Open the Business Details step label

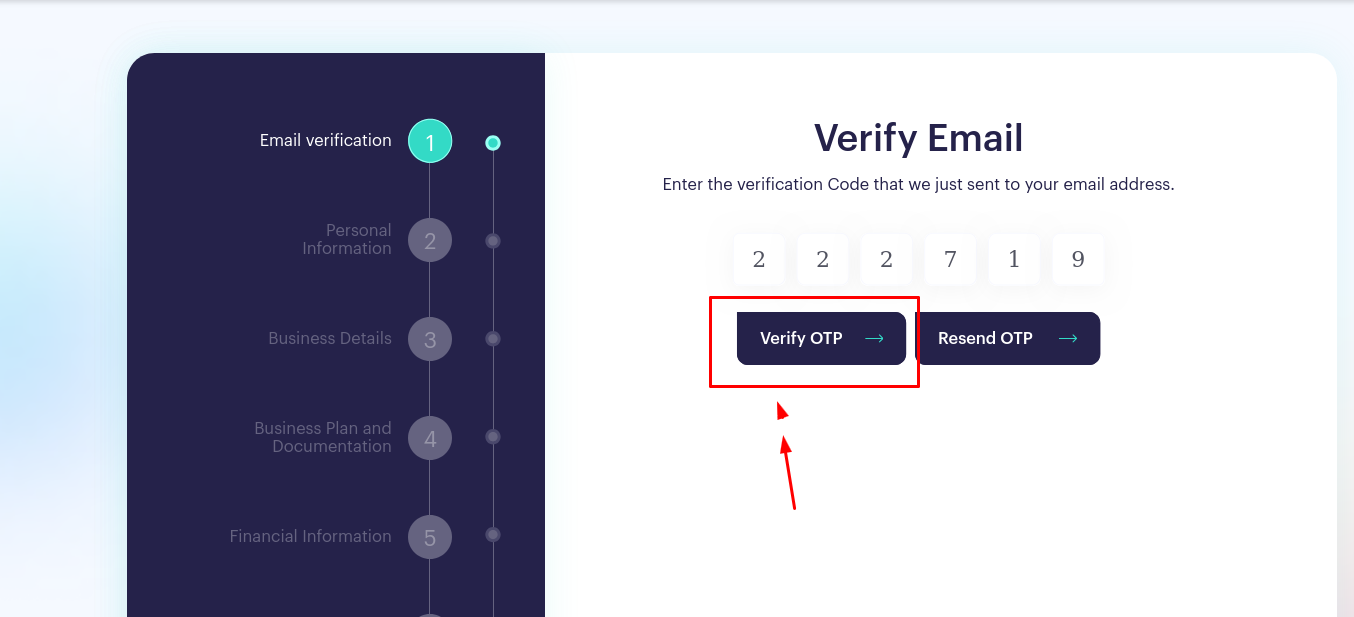[x=330, y=338]
